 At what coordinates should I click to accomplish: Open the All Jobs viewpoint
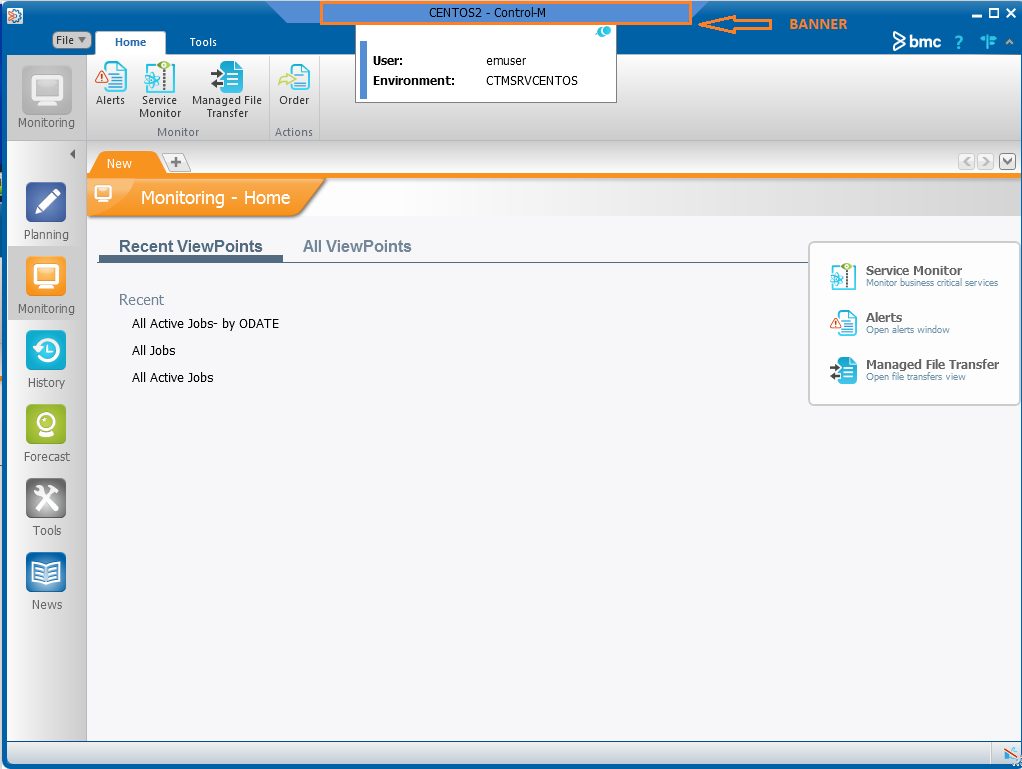pyautogui.click(x=153, y=351)
